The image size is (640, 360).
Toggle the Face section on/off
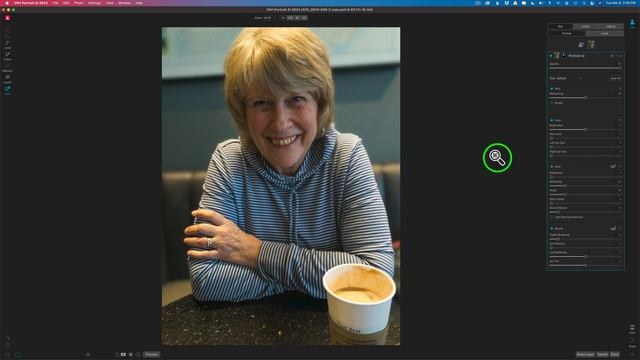(x=552, y=120)
